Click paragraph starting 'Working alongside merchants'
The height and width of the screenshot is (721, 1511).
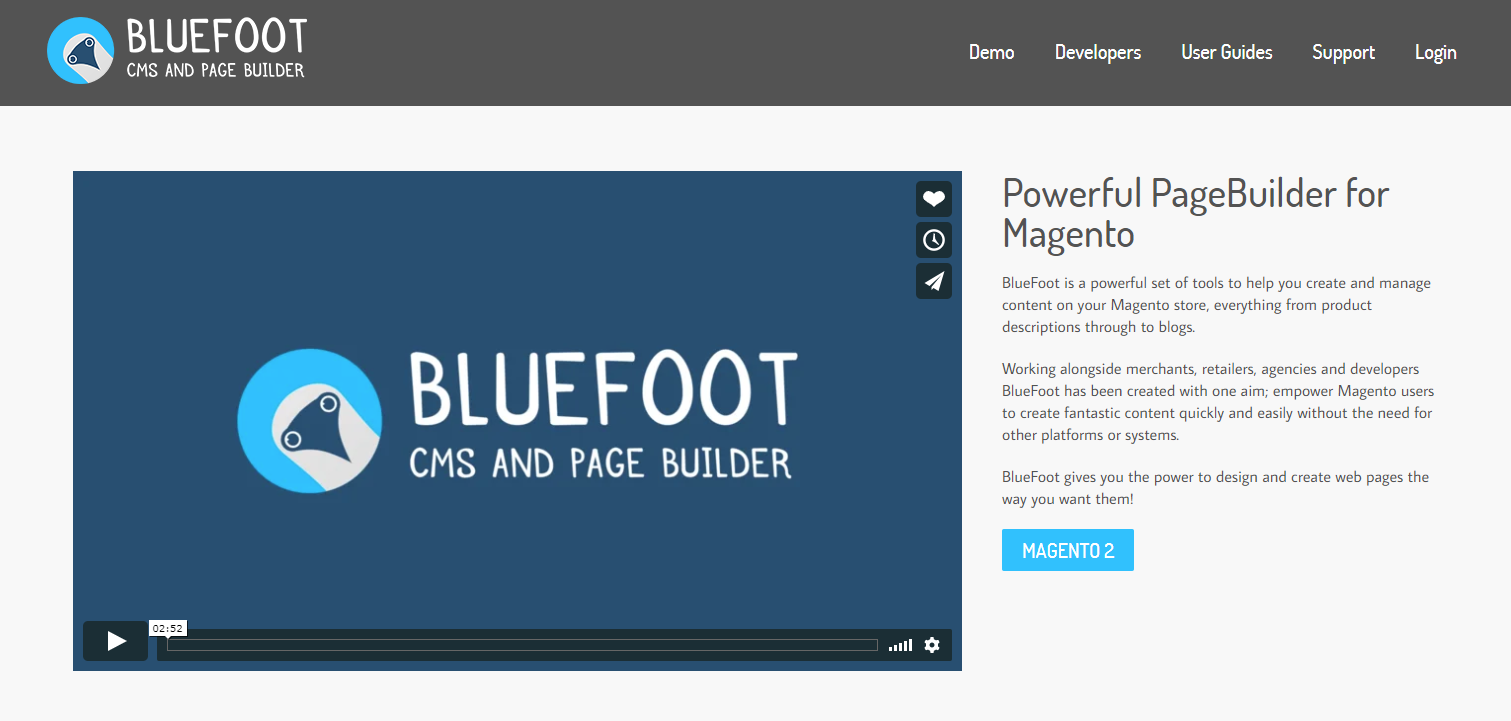(1218, 402)
